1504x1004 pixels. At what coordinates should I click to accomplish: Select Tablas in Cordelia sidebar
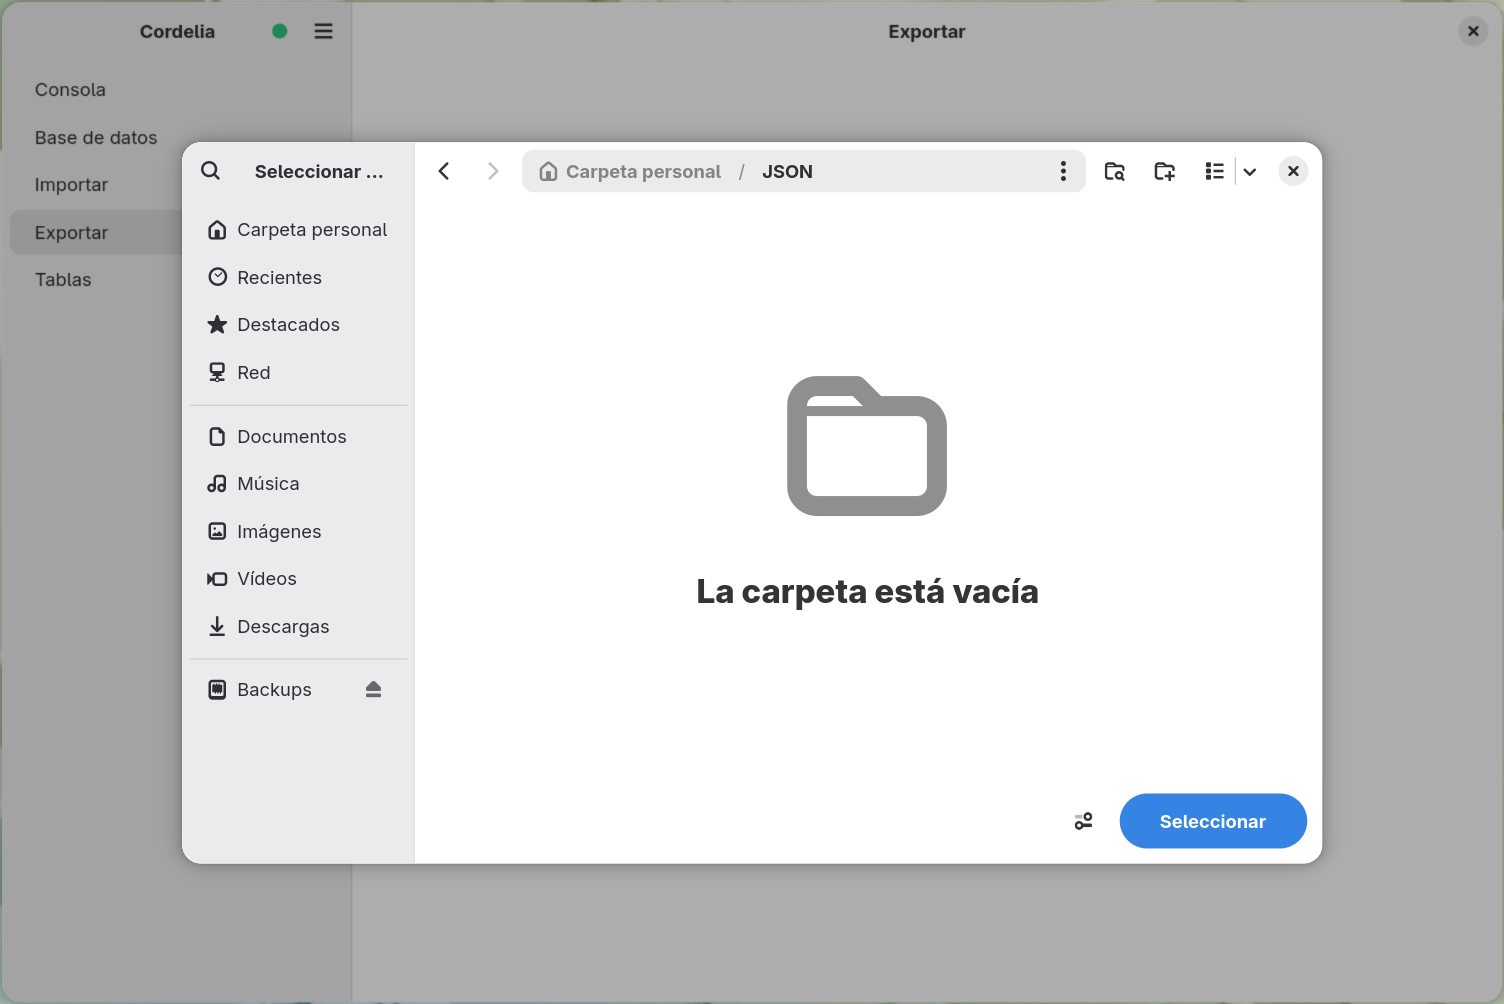(x=97, y=280)
